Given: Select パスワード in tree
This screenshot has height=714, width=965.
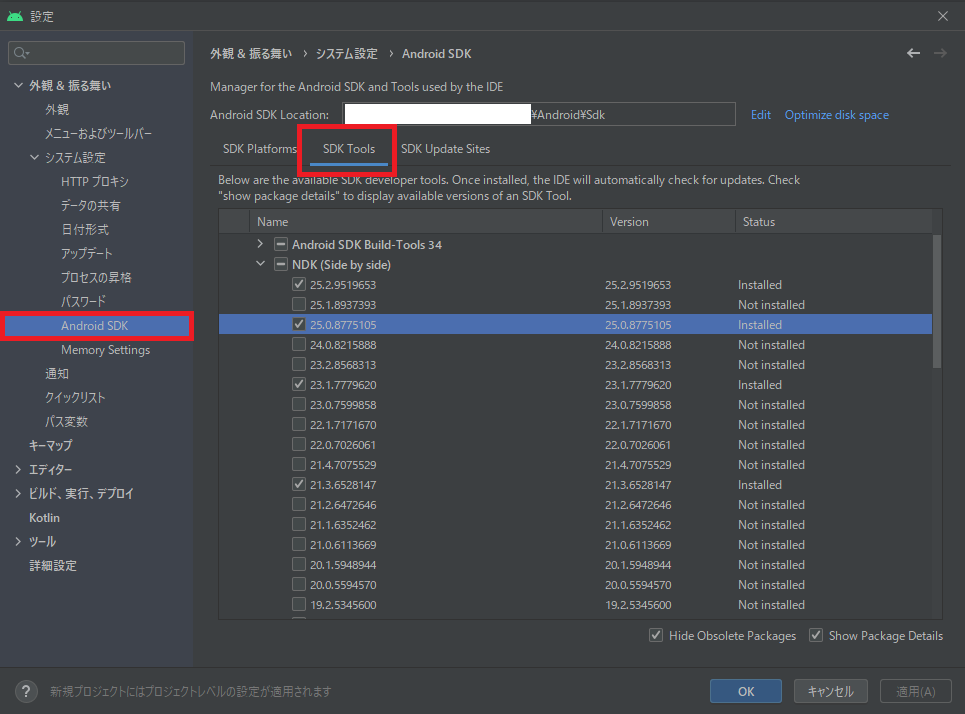Looking at the screenshot, I should tap(83, 302).
